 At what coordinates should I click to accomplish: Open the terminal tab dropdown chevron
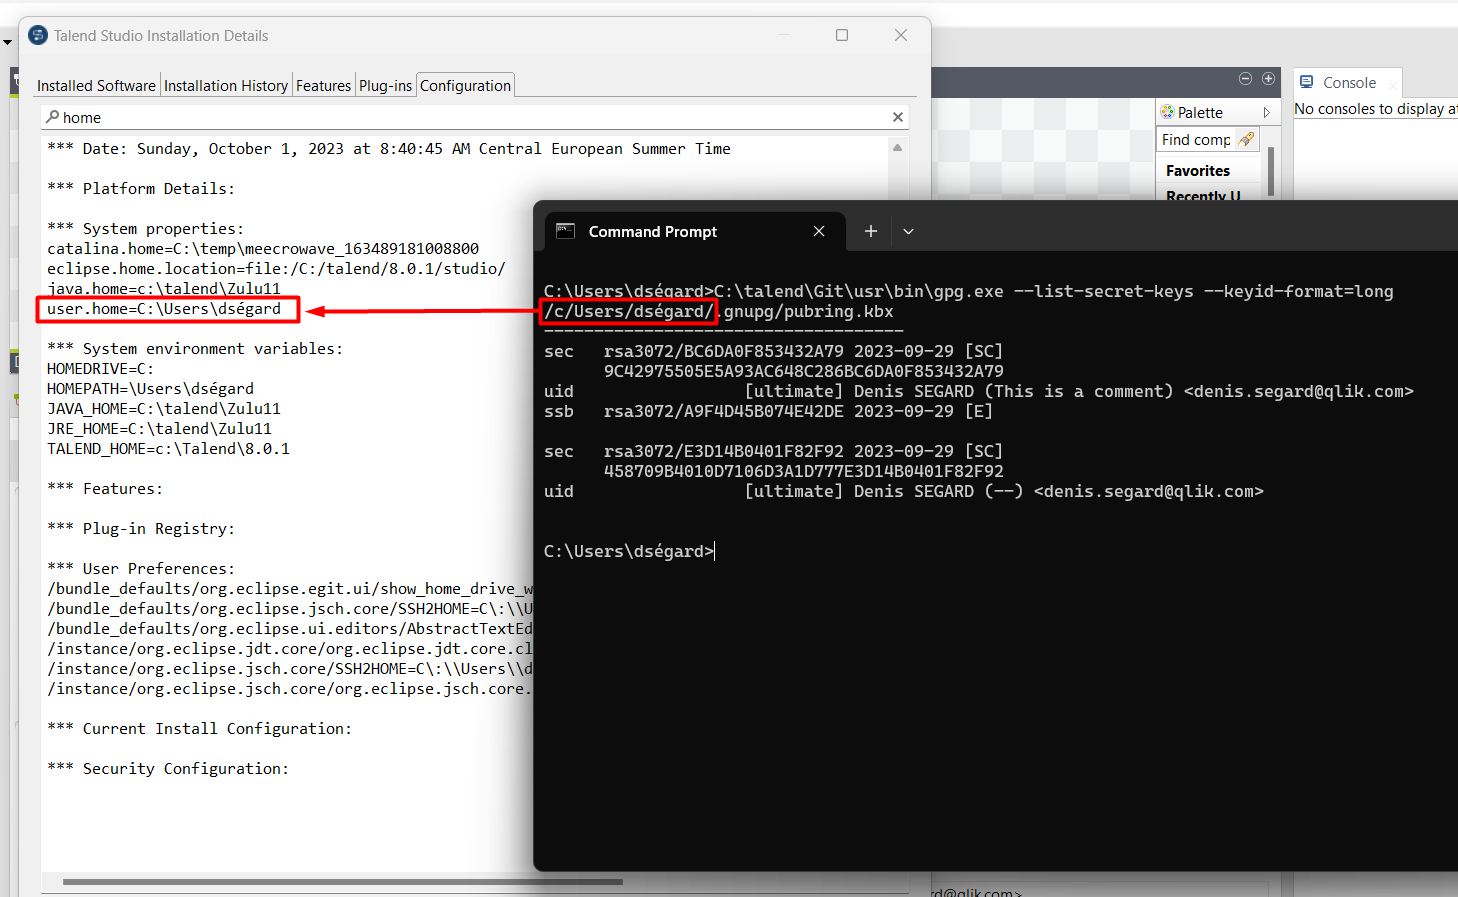pyautogui.click(x=908, y=231)
